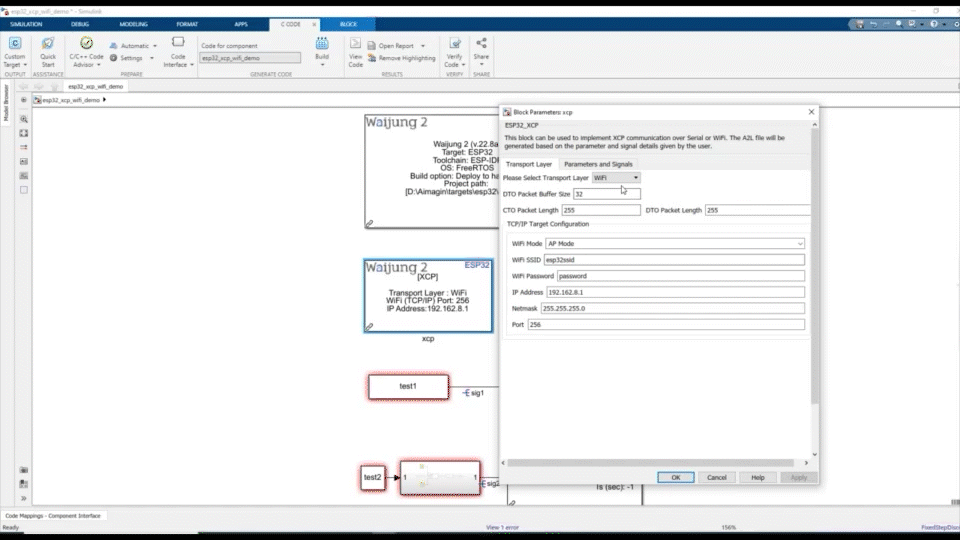Open the Code Interface menu
This screenshot has width=960, height=540.
pos(178,53)
